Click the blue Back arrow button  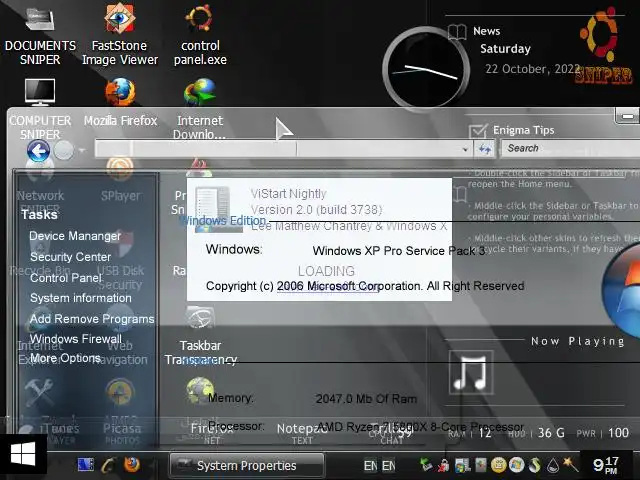[38, 151]
